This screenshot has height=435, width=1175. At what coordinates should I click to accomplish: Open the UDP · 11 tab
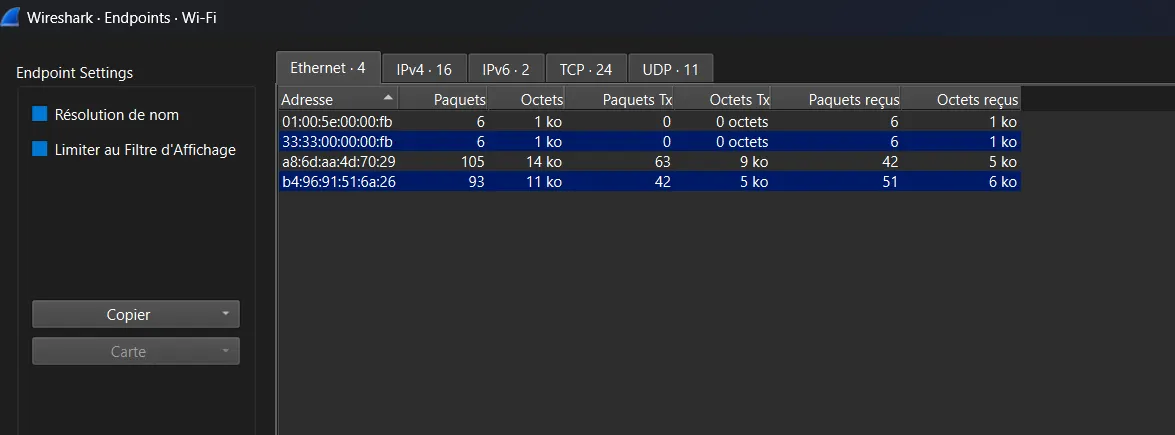coord(670,69)
